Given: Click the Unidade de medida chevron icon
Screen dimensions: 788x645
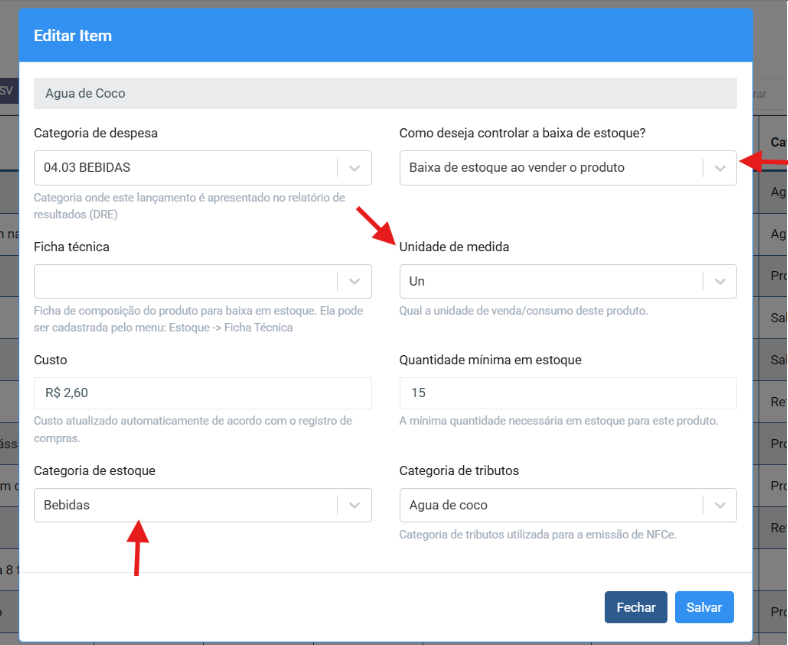Looking at the screenshot, I should pyautogui.click(x=720, y=282).
